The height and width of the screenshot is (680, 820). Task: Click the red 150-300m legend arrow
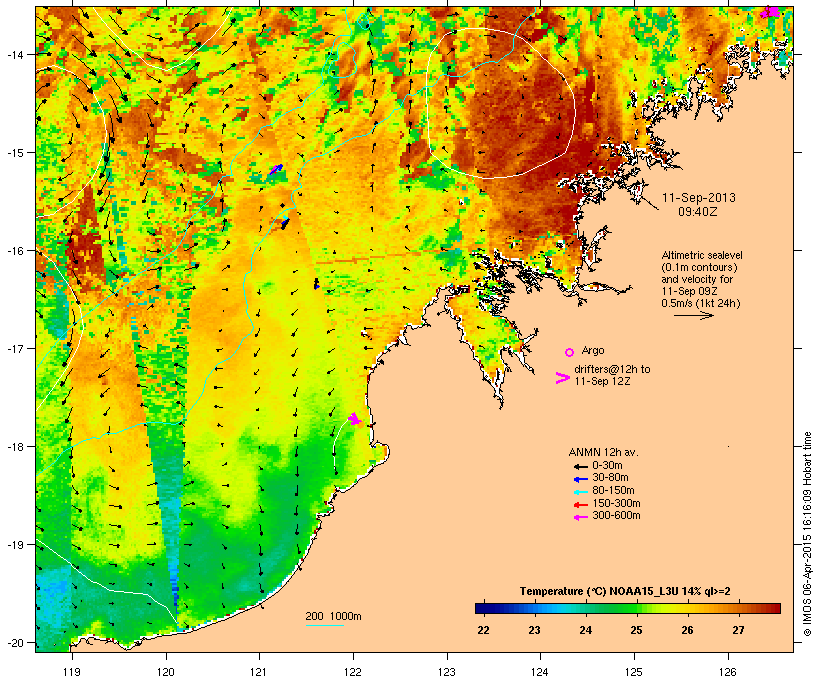(580, 504)
